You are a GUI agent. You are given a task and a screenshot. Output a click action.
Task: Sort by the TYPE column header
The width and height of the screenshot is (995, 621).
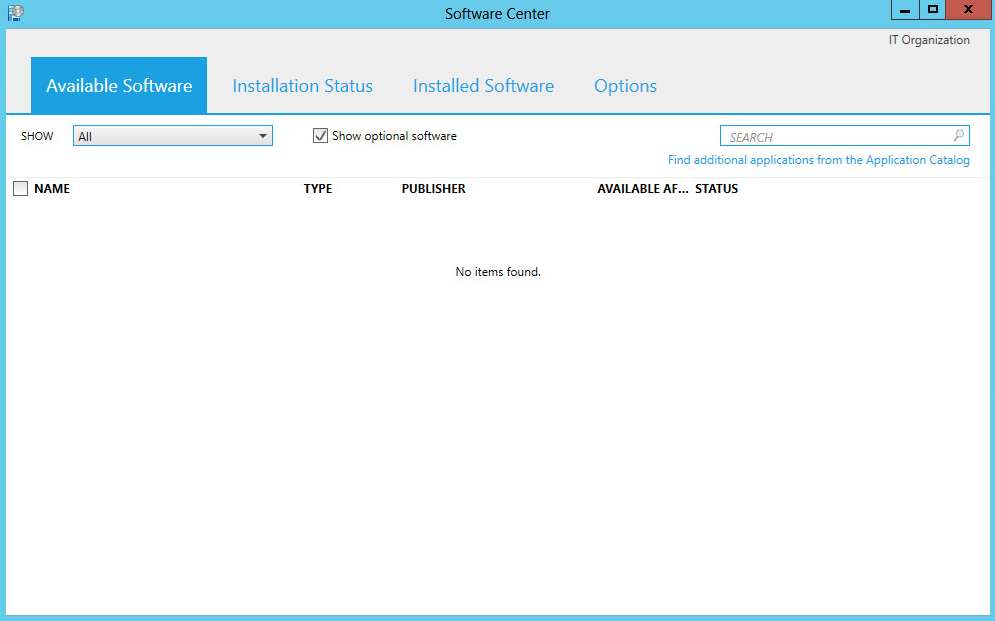click(x=318, y=188)
